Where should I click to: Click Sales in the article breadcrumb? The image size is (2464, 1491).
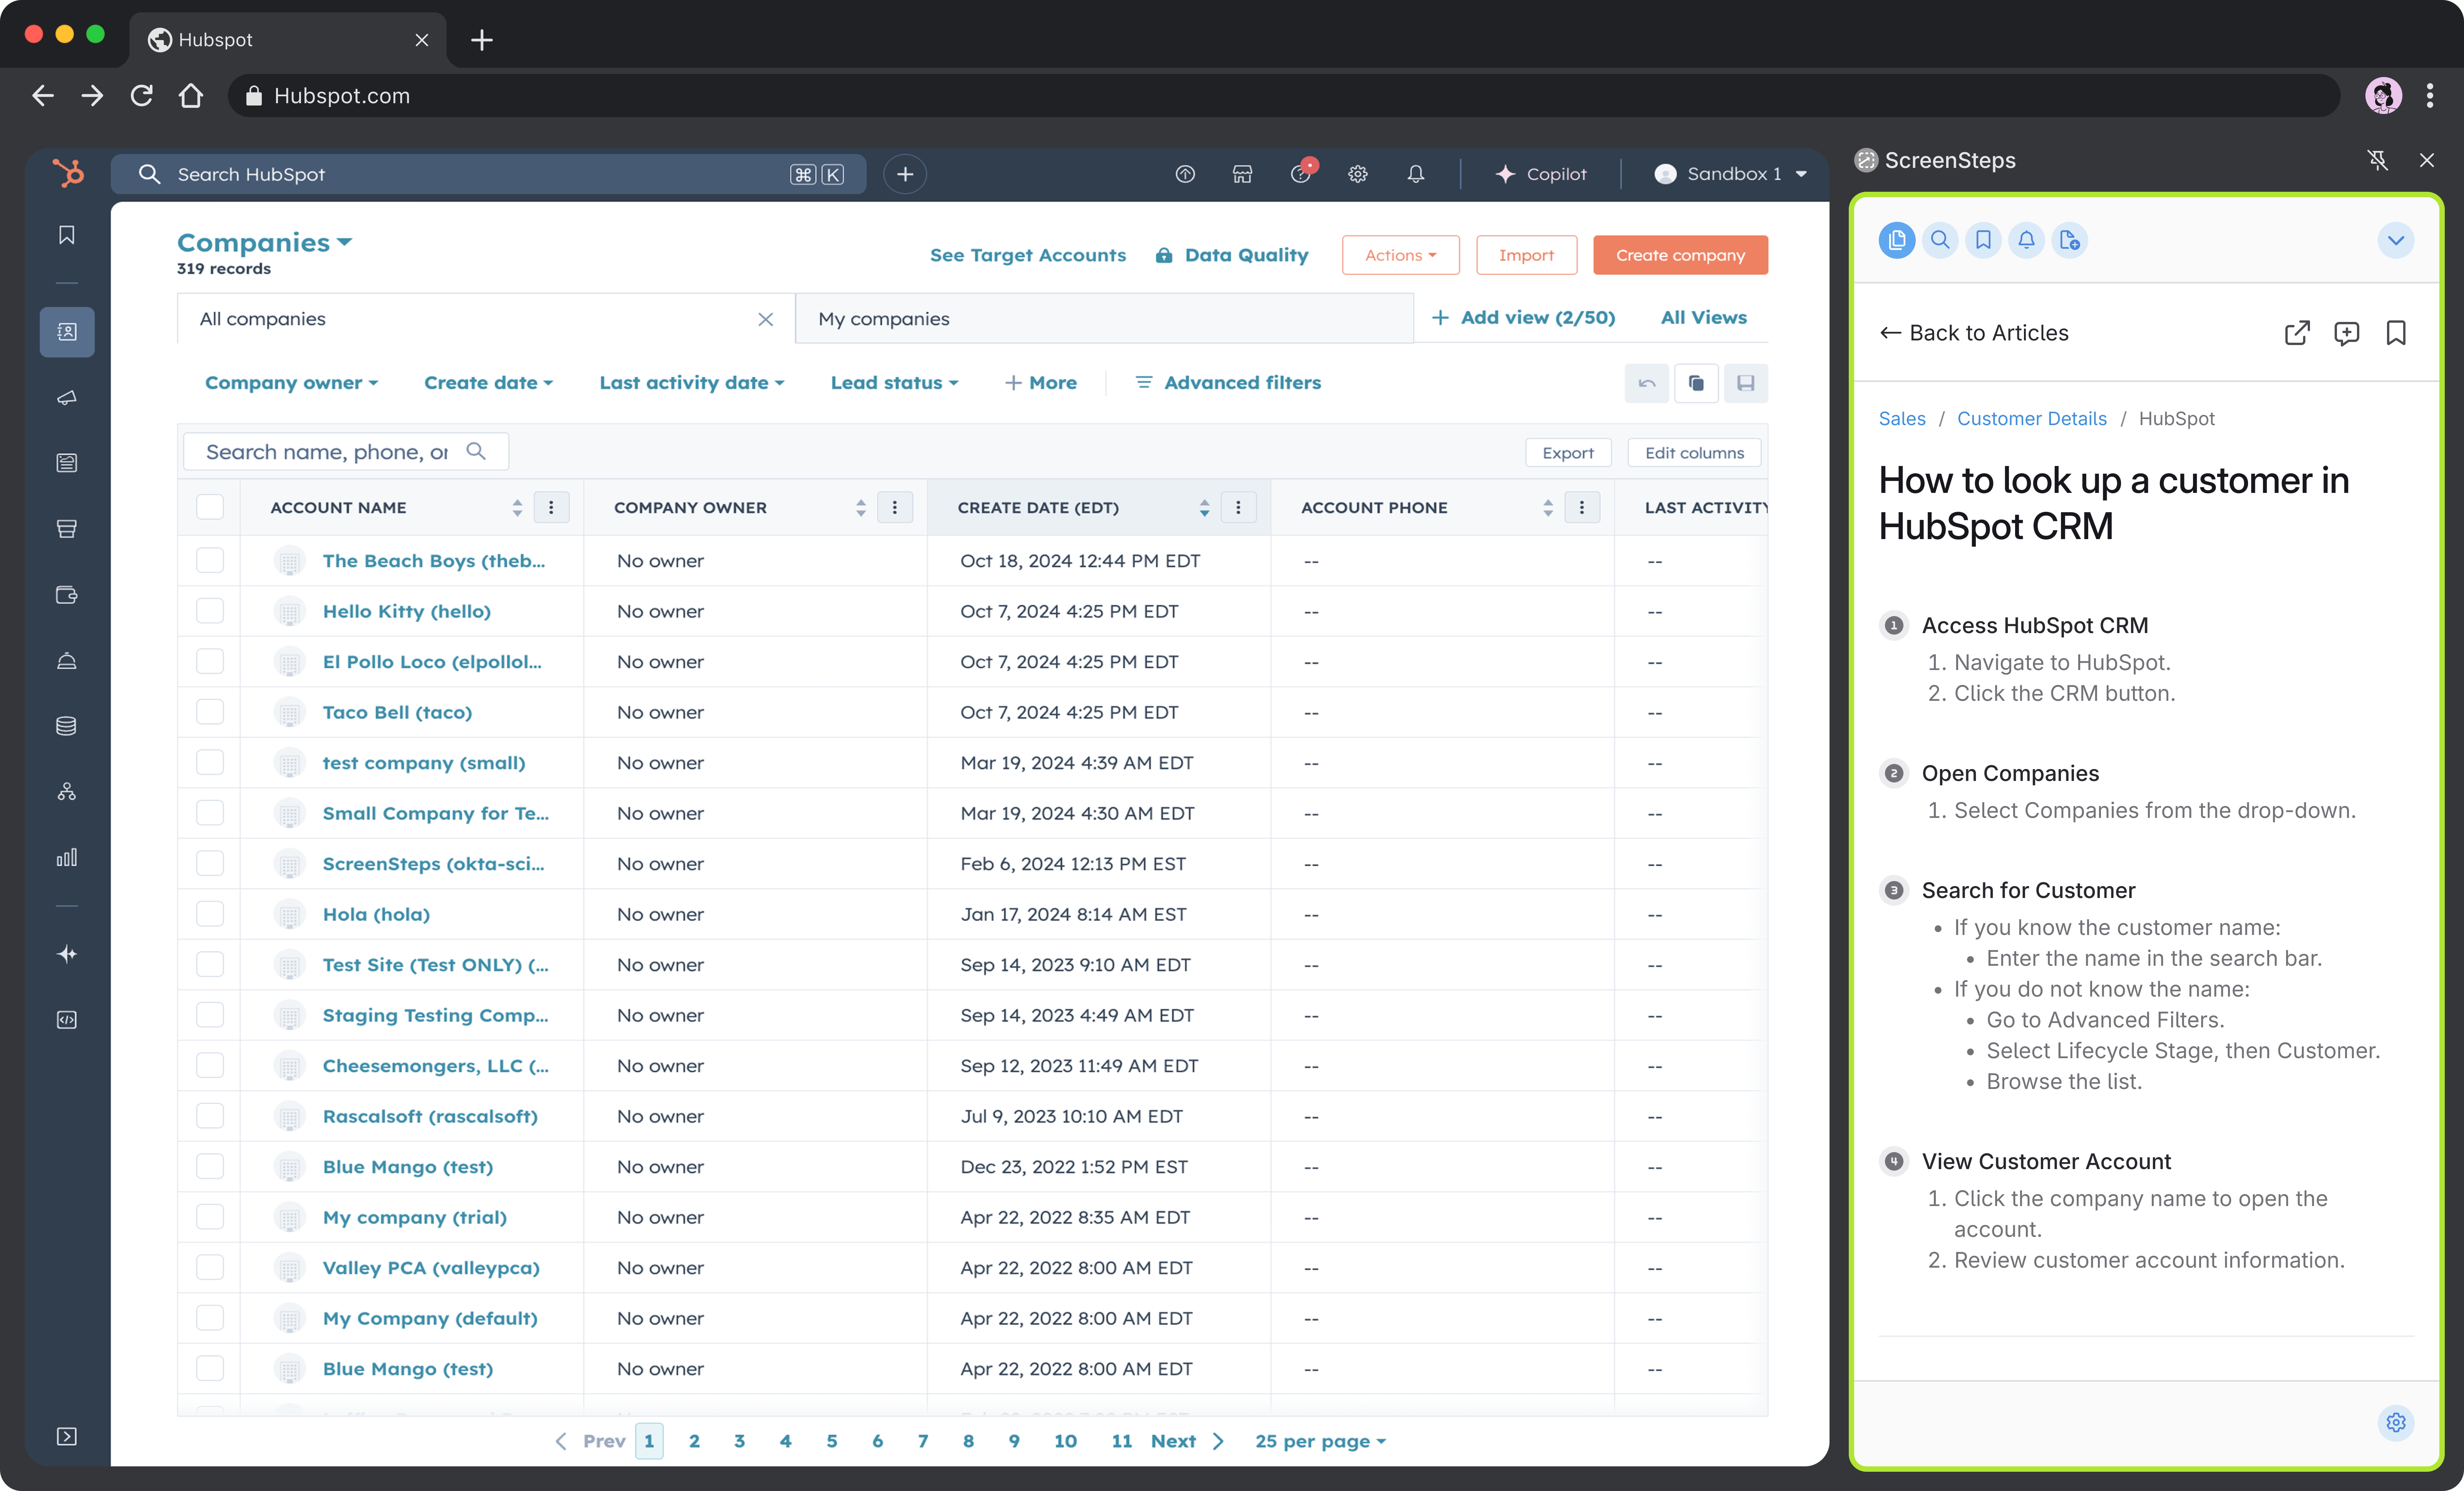1901,418
